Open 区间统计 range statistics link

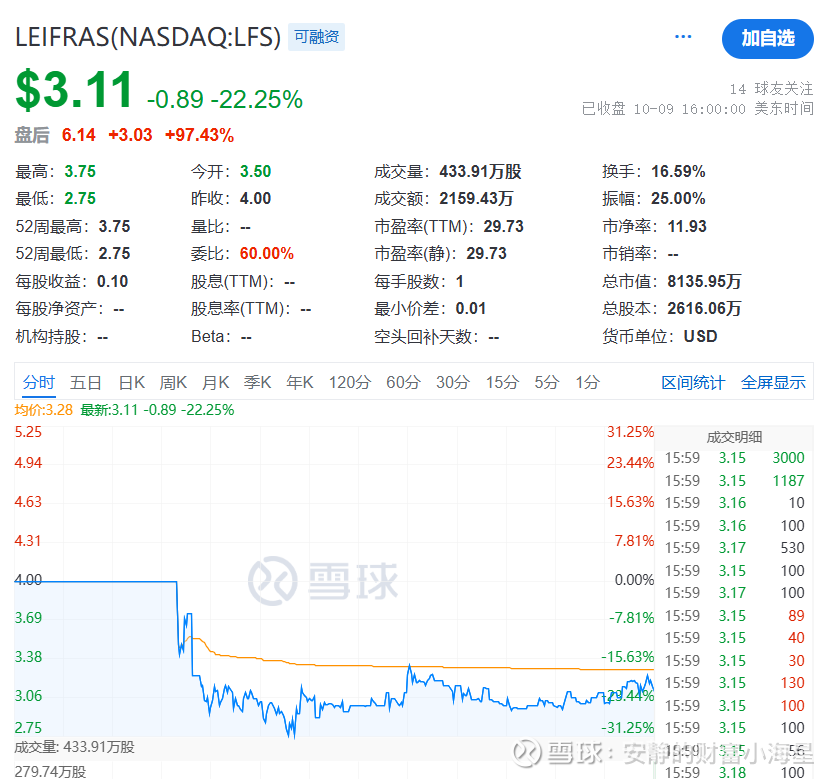pos(693,383)
